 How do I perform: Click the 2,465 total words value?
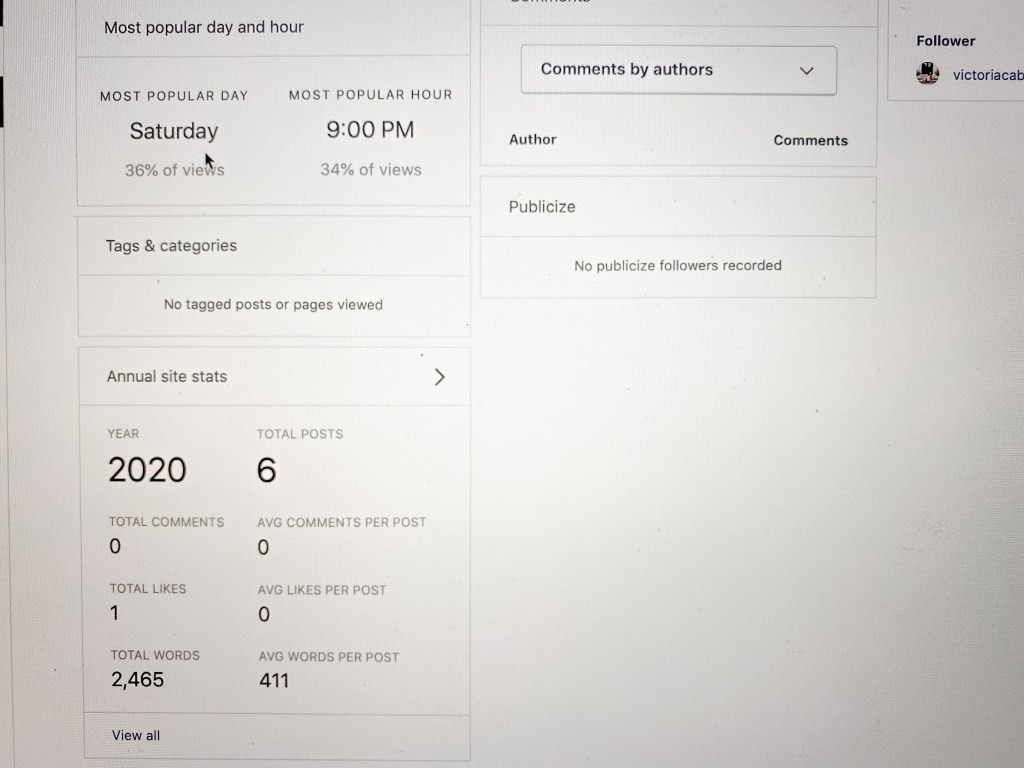138,680
